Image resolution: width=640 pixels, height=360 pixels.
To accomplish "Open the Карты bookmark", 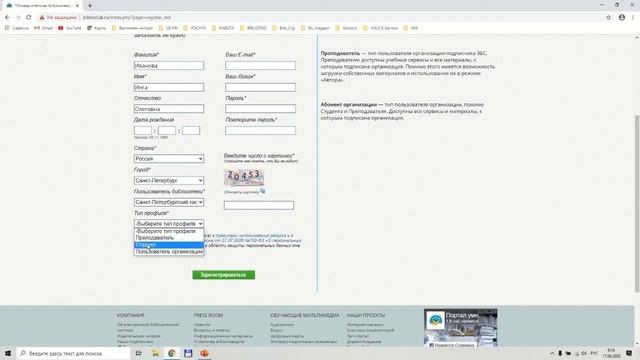I will coord(96,28).
